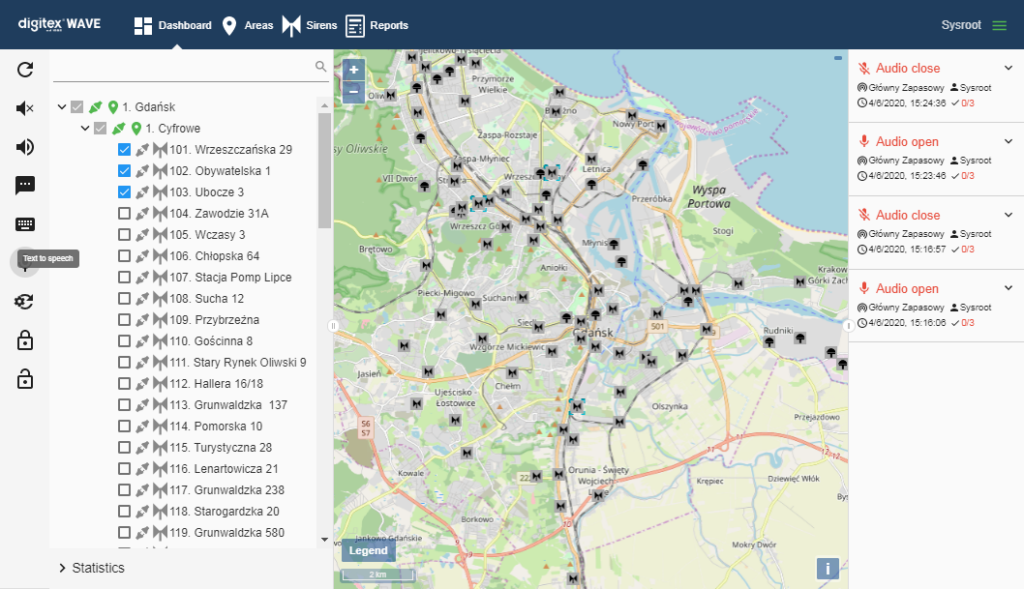The width and height of the screenshot is (1024, 589).
Task: Check 105. Wczasy 3 checkbox
Action: pos(124,234)
